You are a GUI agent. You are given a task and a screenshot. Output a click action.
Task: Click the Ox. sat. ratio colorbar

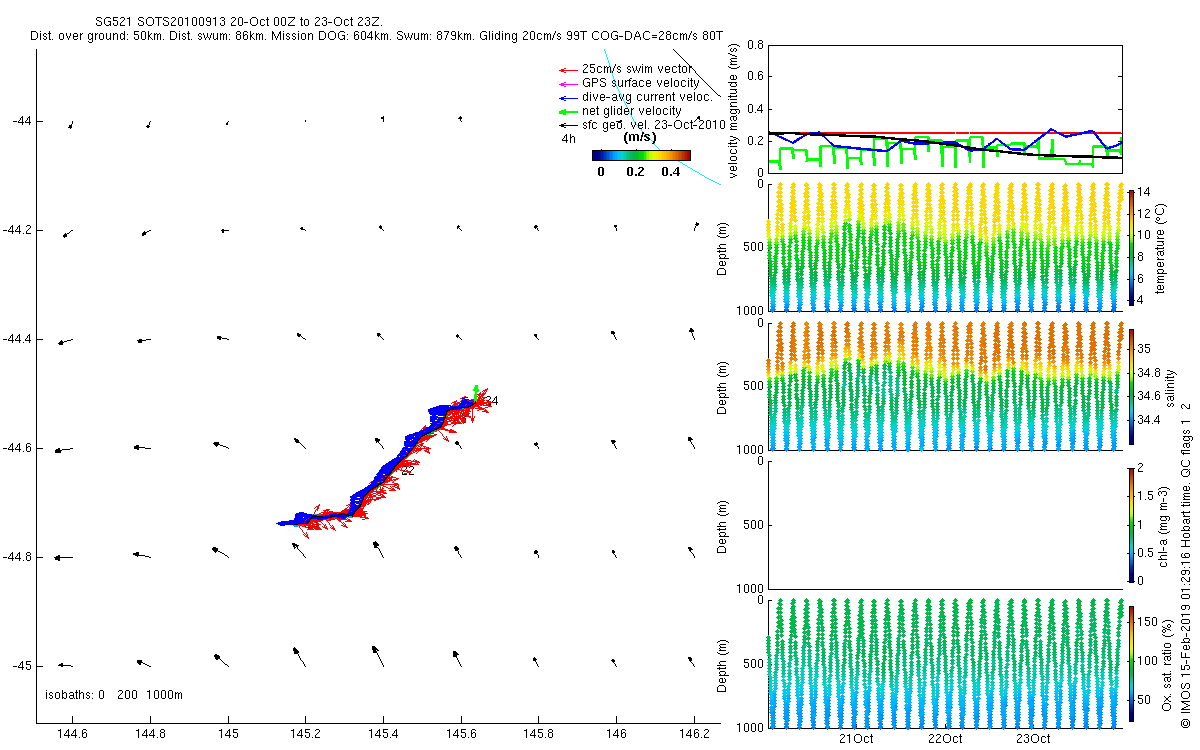1131,663
